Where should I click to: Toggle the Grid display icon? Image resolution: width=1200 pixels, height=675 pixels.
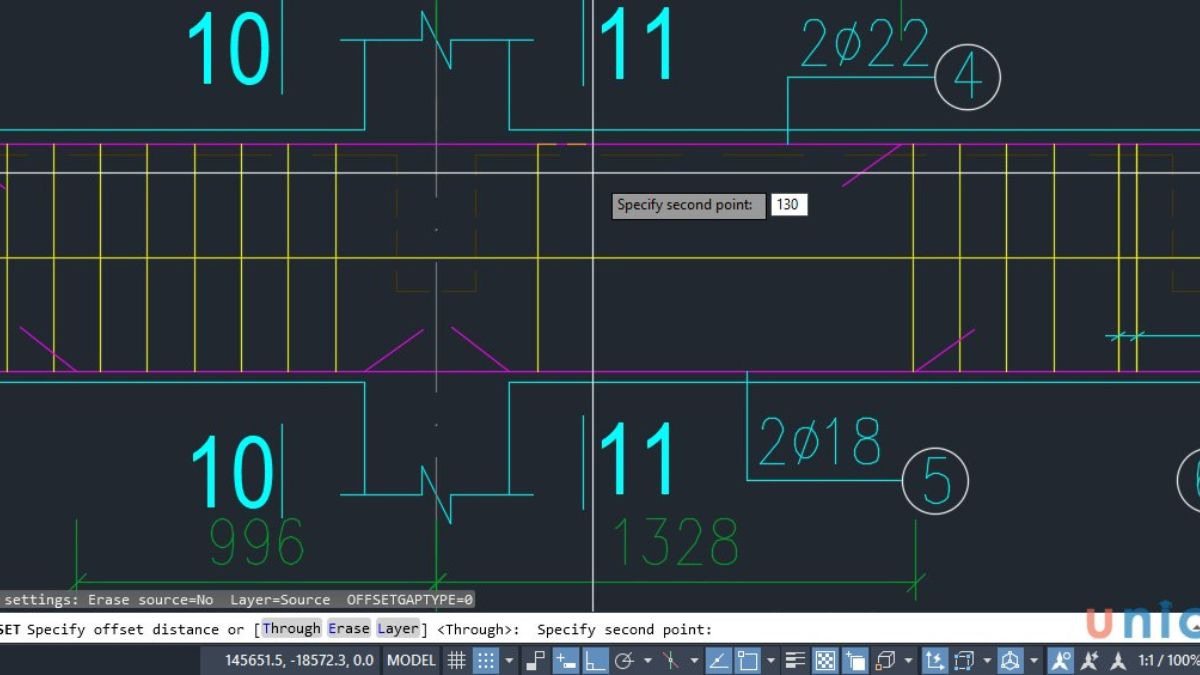[456, 660]
